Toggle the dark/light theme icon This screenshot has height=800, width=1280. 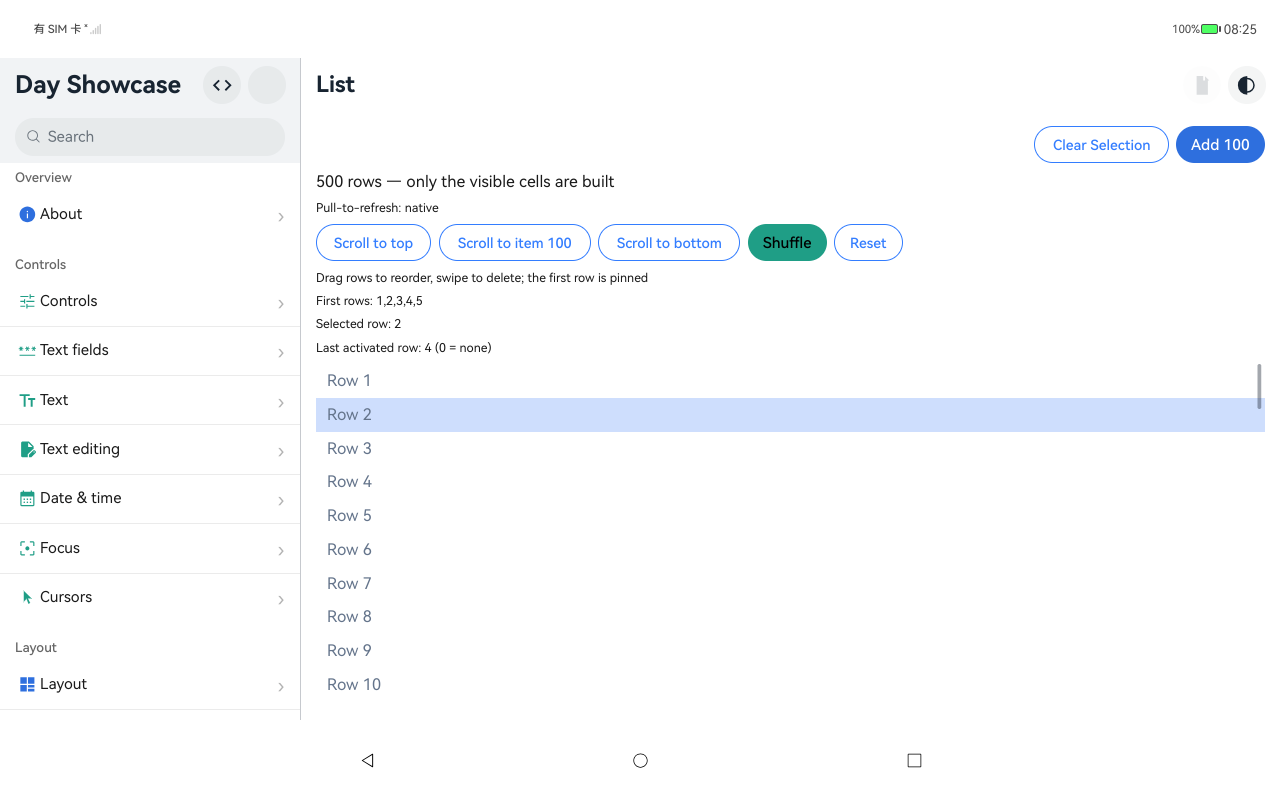pyautogui.click(x=1246, y=85)
